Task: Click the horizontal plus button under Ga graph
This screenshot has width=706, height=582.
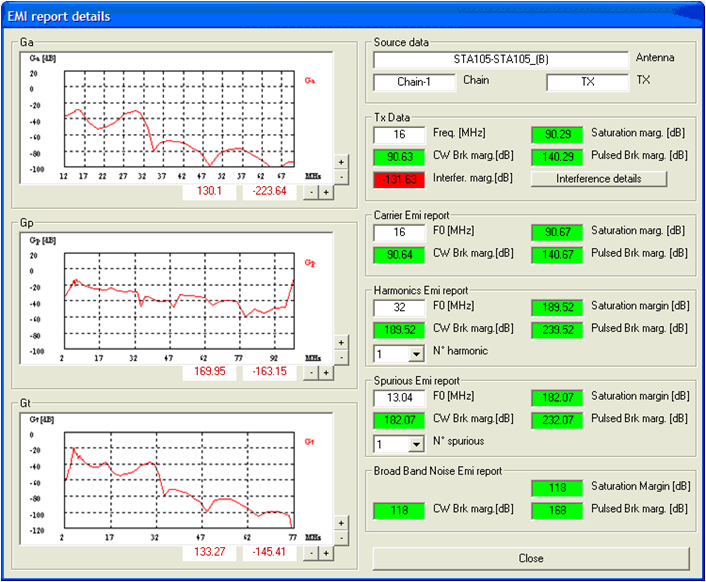Action: click(326, 192)
